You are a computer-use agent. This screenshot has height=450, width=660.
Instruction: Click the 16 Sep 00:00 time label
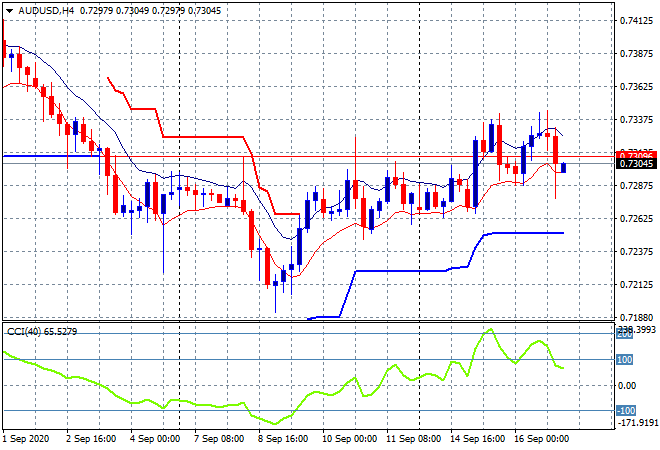click(x=541, y=439)
